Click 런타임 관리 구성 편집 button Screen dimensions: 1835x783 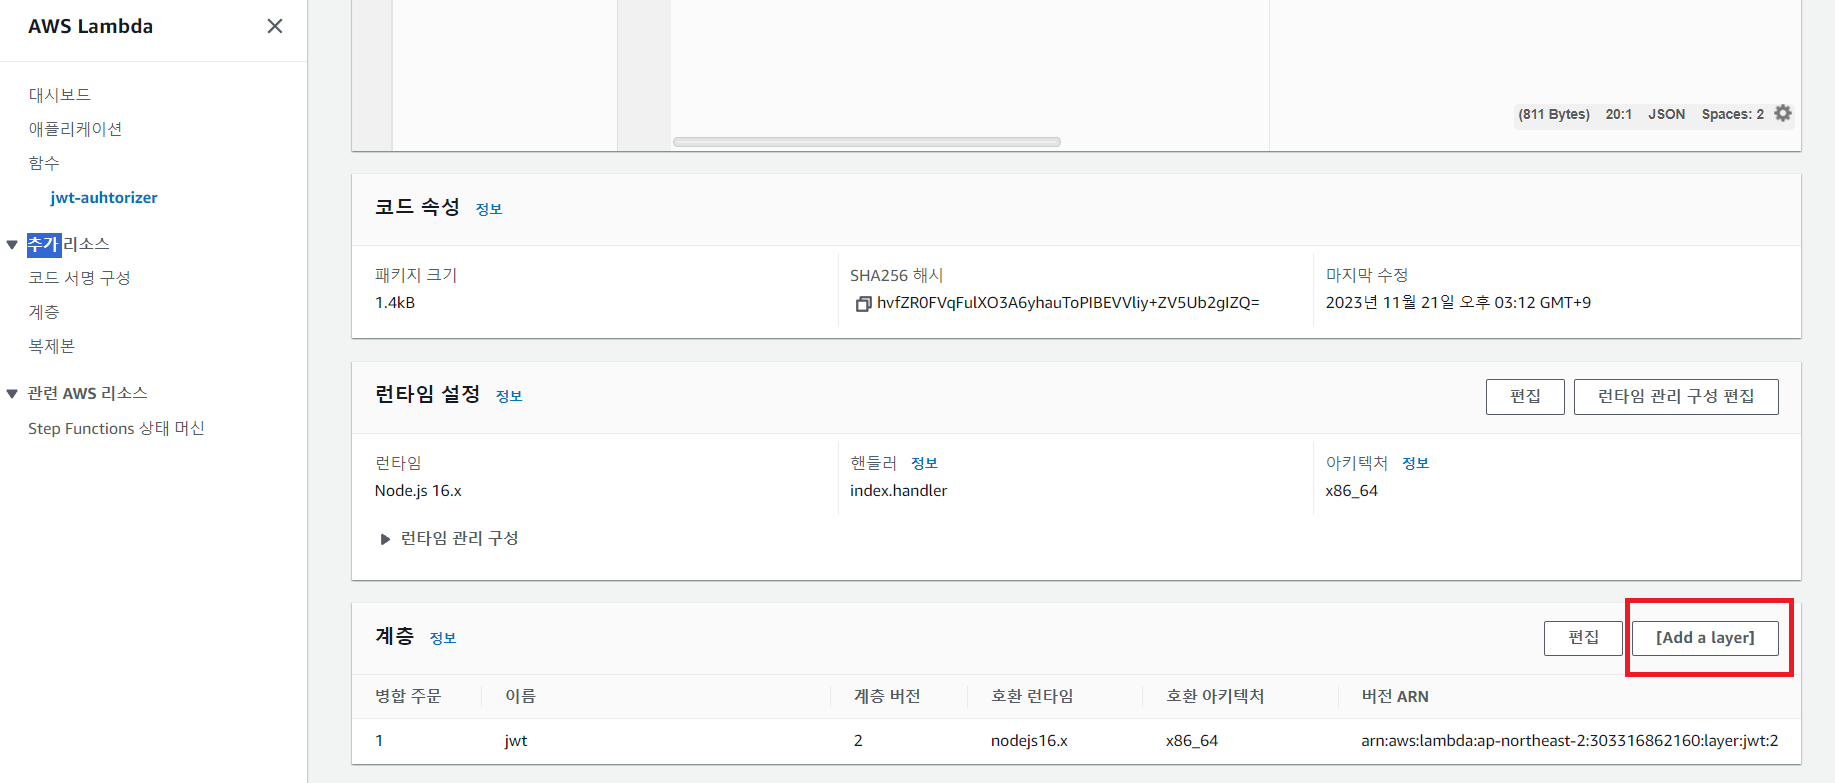(1676, 396)
